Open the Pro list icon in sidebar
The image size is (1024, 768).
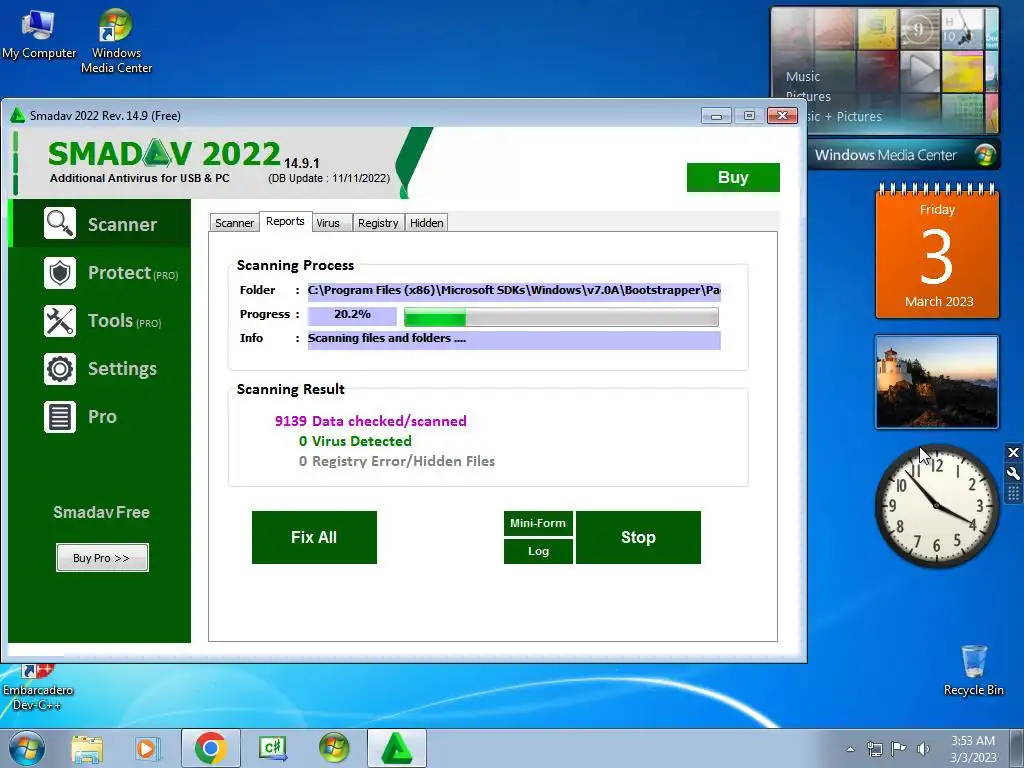coord(60,417)
